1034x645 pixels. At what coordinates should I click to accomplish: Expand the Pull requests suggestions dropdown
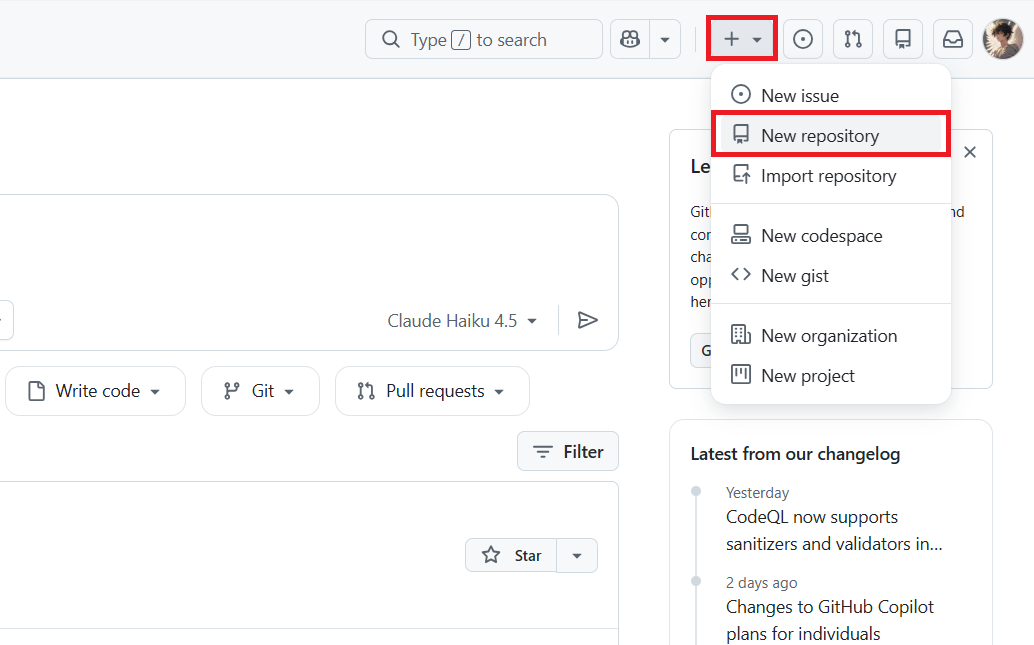pyautogui.click(x=432, y=391)
